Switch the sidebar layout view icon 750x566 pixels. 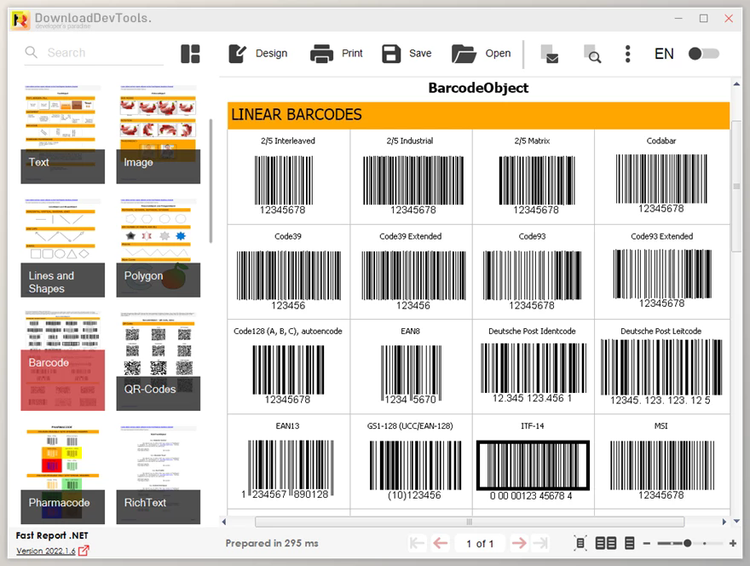pos(190,54)
